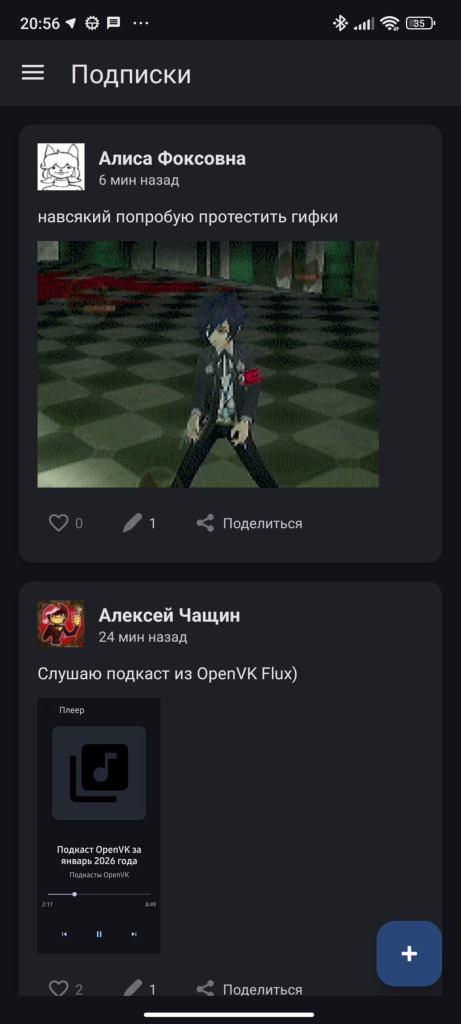This screenshot has width=461, height=1024.
Task: Open the podcast player screenshot attachment
Action: 99,825
